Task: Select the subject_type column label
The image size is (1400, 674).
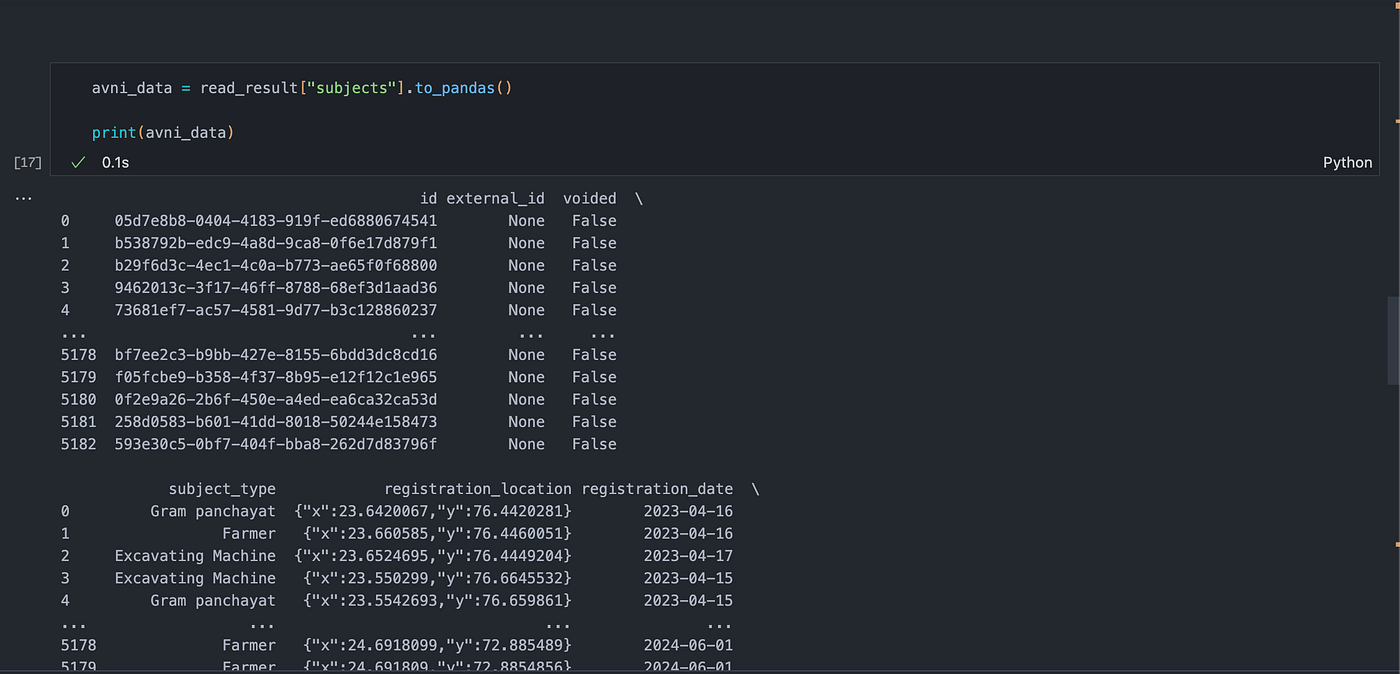Action: coord(222,488)
